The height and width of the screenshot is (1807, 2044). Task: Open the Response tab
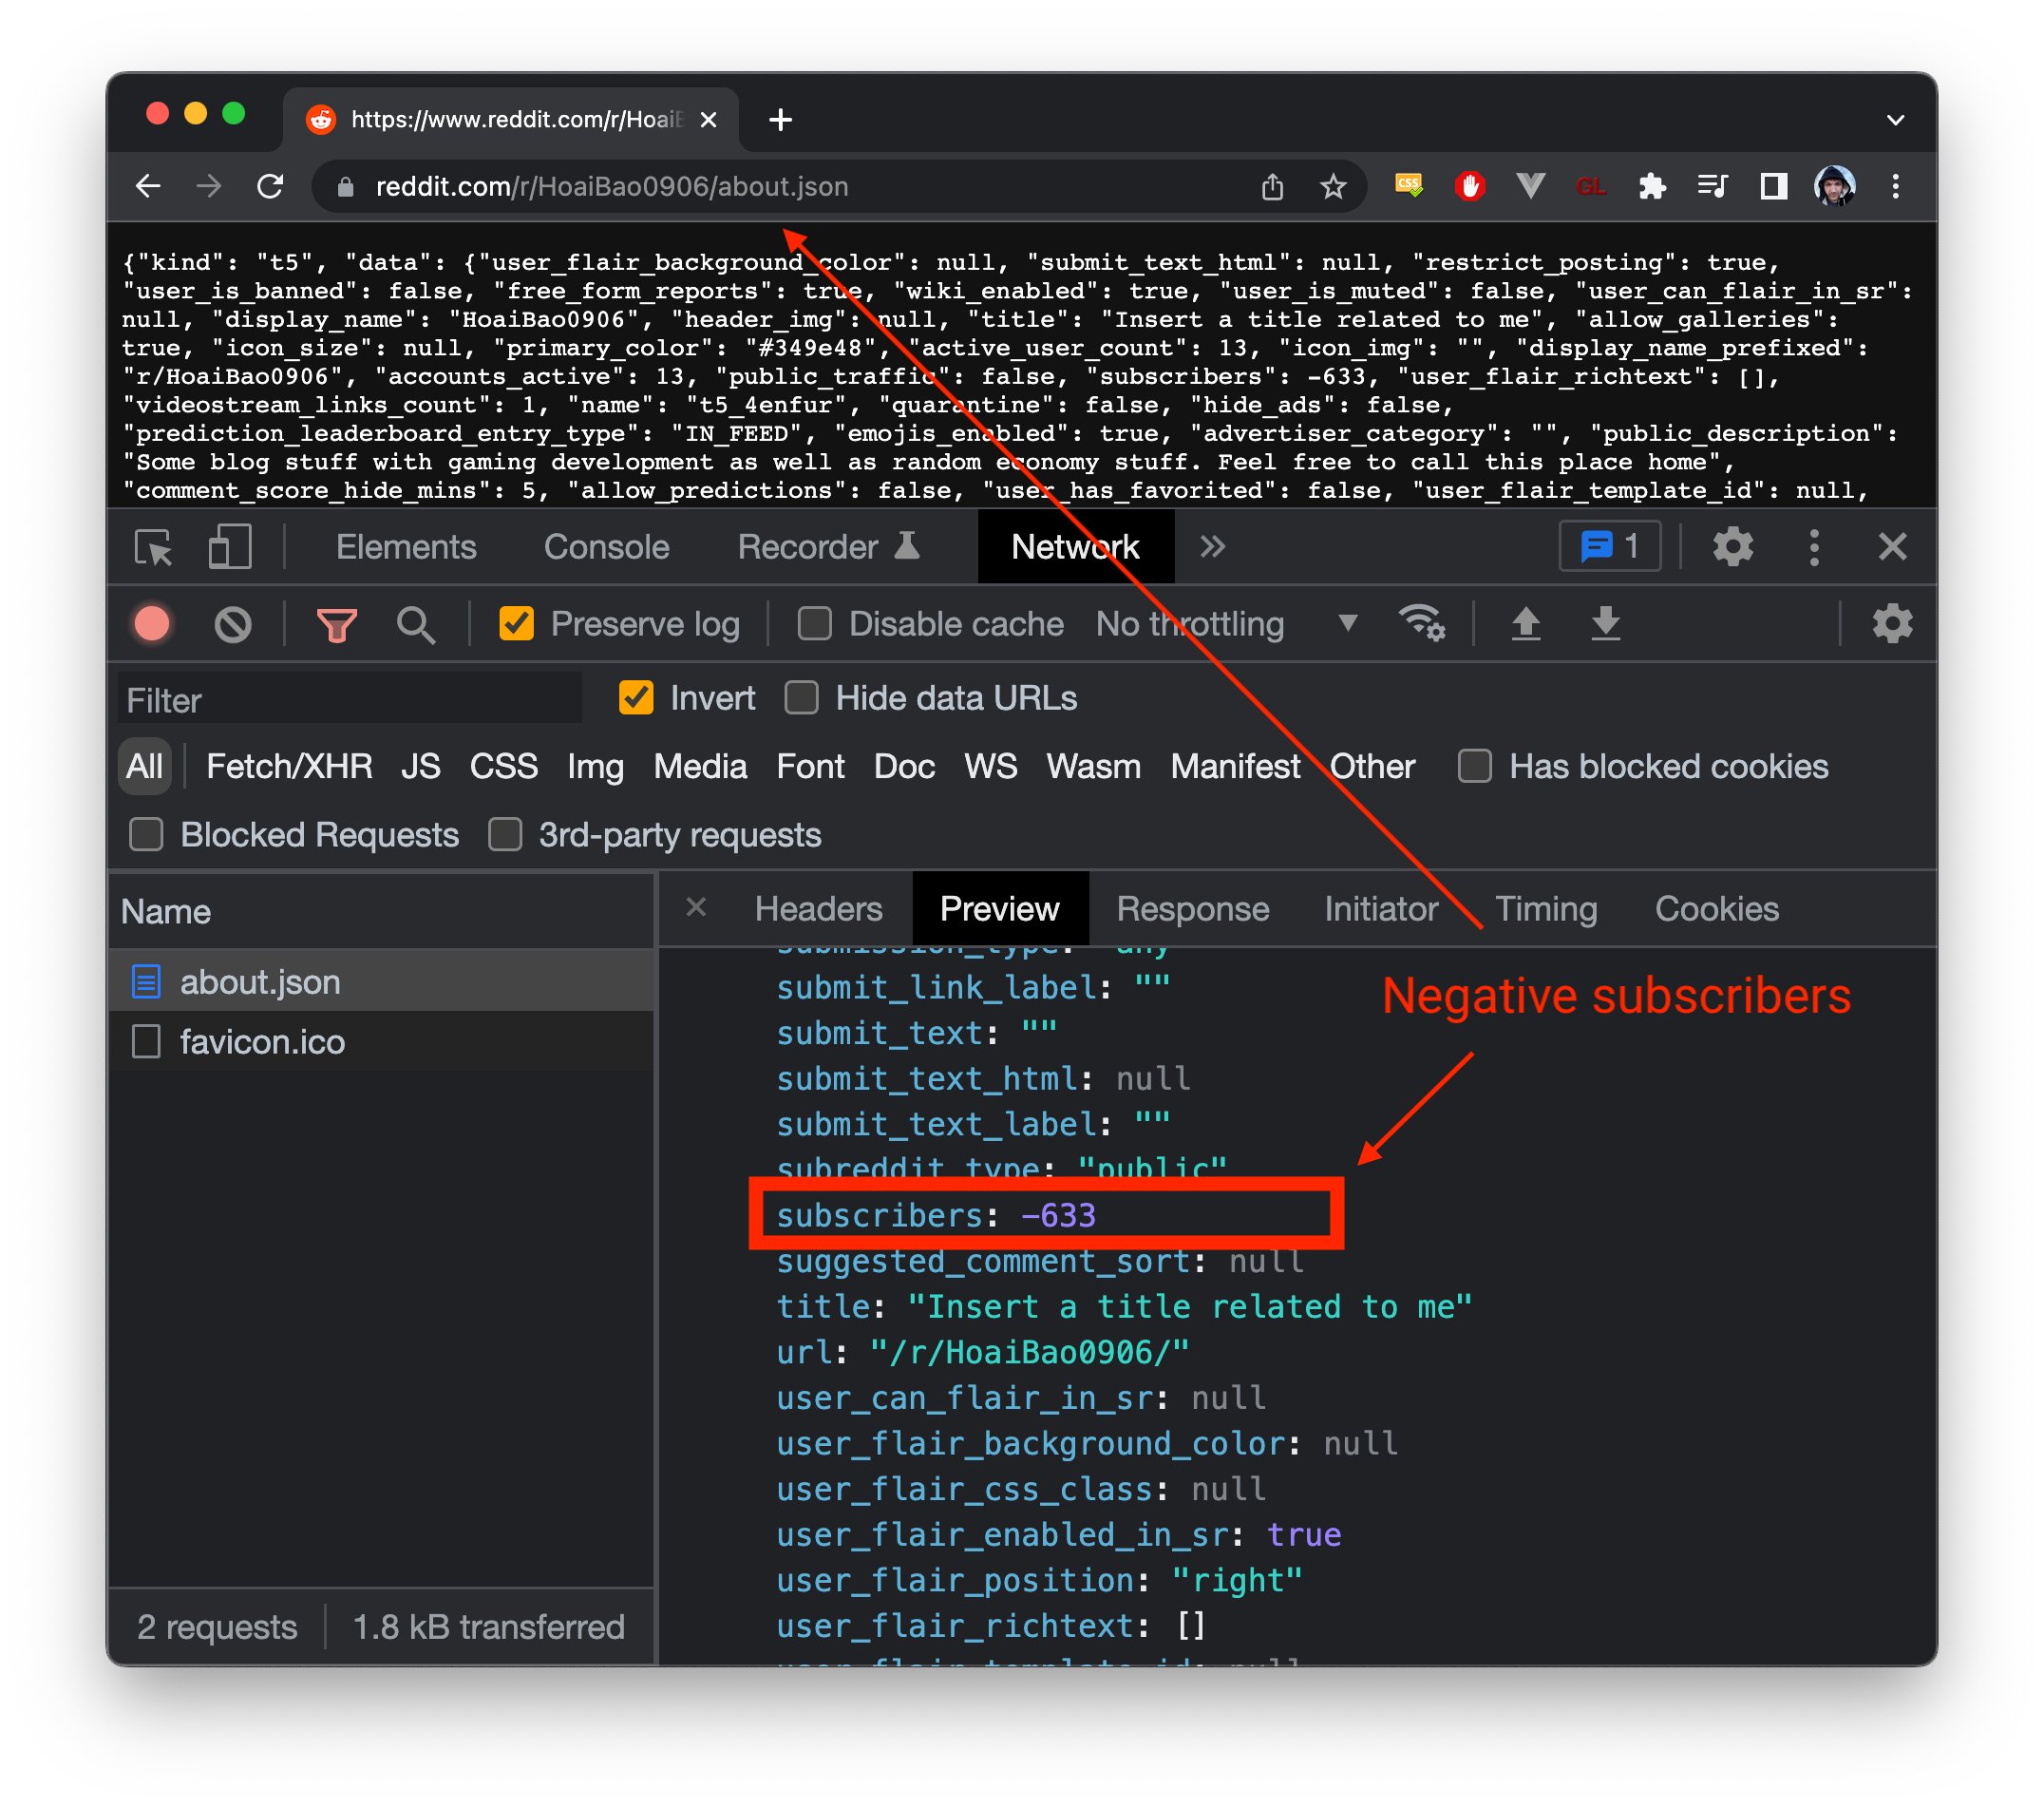coord(1192,909)
